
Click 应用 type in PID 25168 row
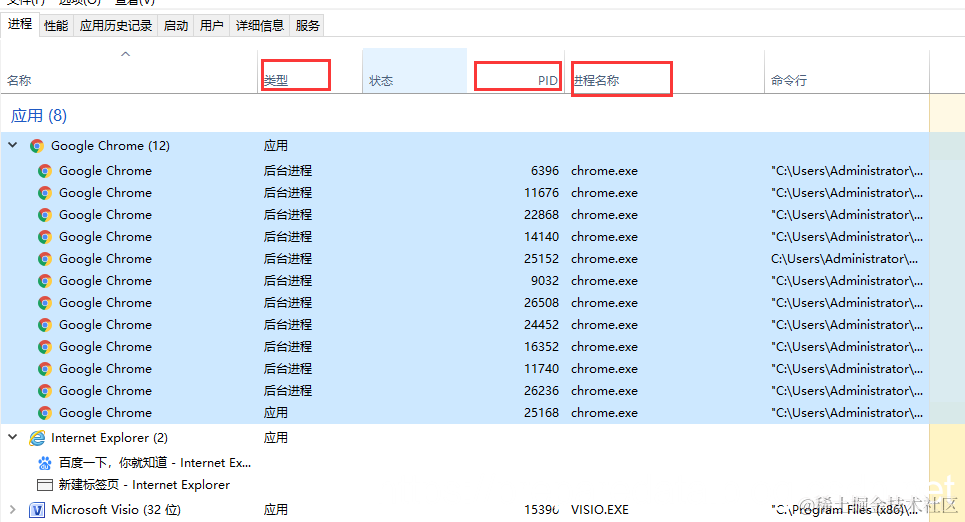[x=276, y=412]
